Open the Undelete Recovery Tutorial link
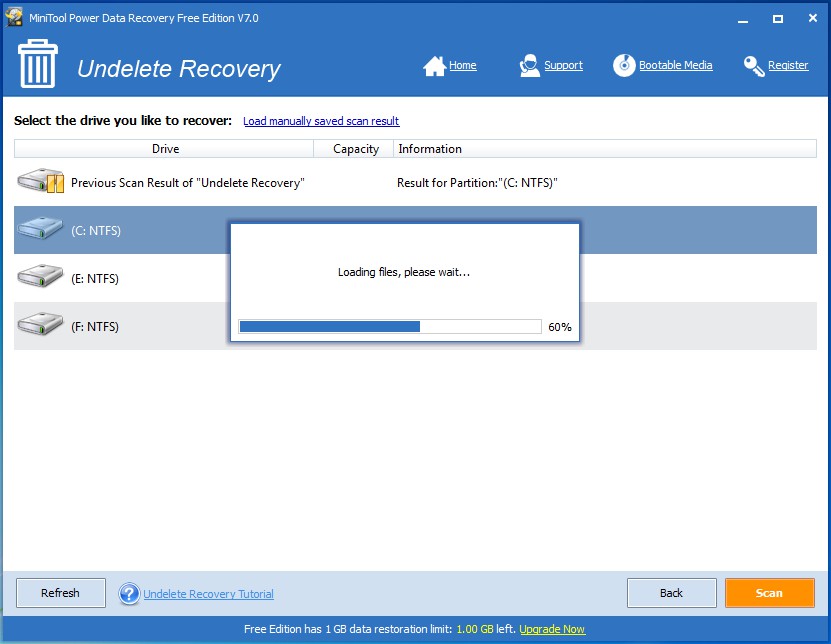 (x=208, y=594)
